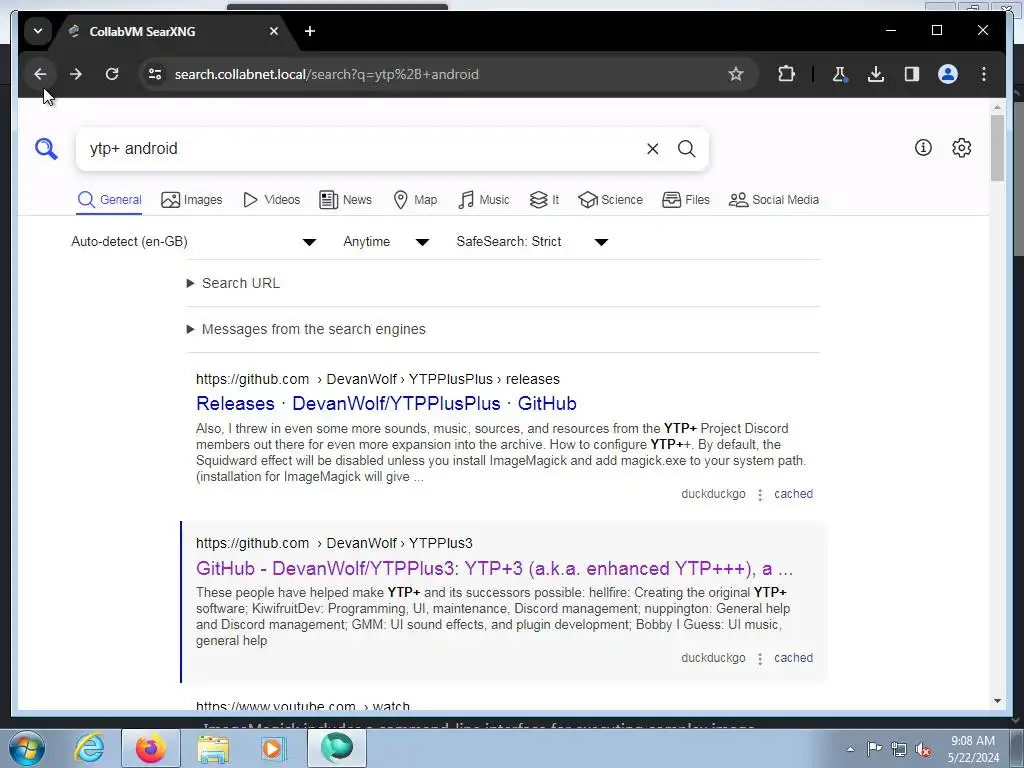The height and width of the screenshot is (768, 1024).
Task: Open the SafeSearch: Strict dropdown
Action: 532,242
